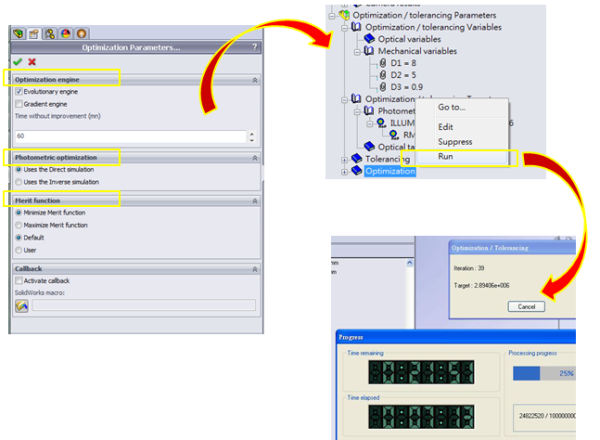Collapse the Optimization engine section

pyautogui.click(x=254, y=79)
